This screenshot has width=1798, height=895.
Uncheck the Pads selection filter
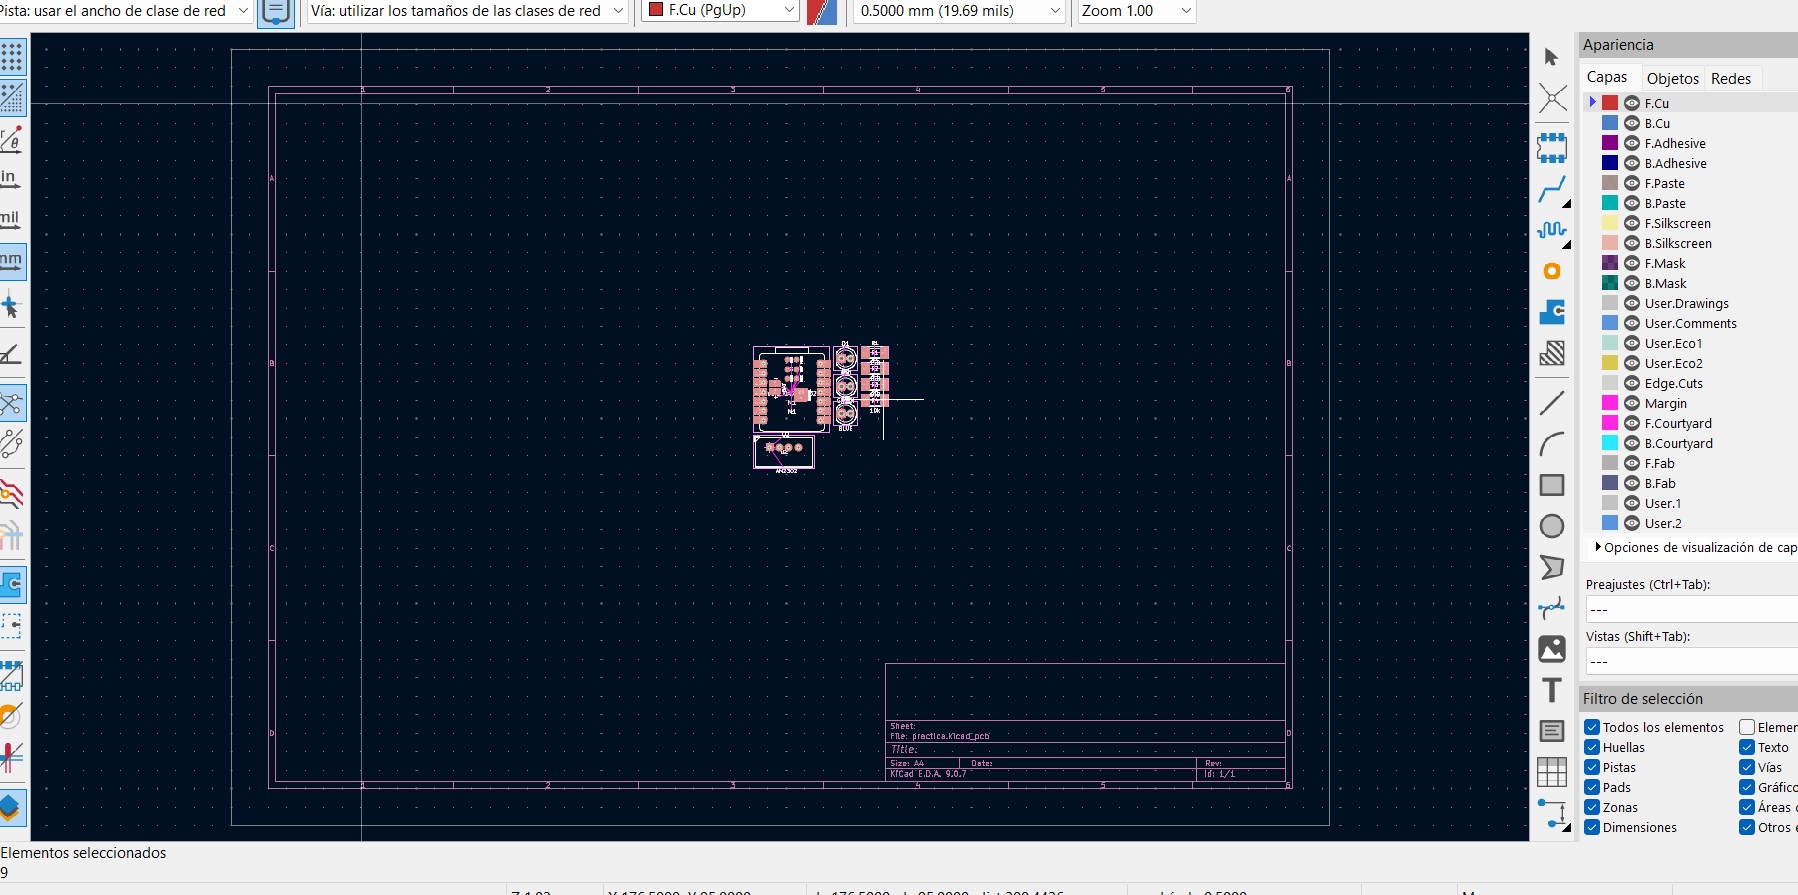(x=1592, y=787)
